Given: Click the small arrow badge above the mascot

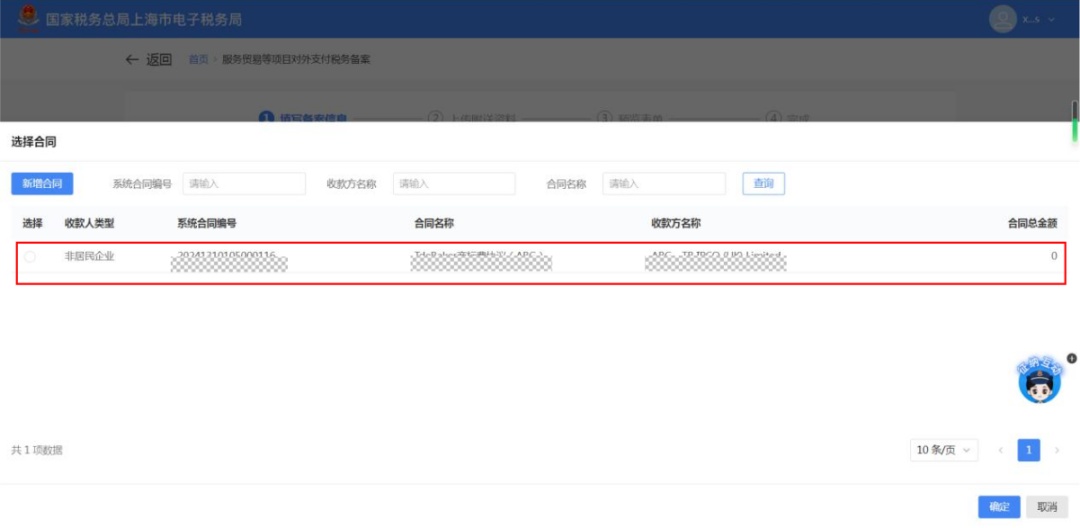Looking at the screenshot, I should [x=1071, y=358].
